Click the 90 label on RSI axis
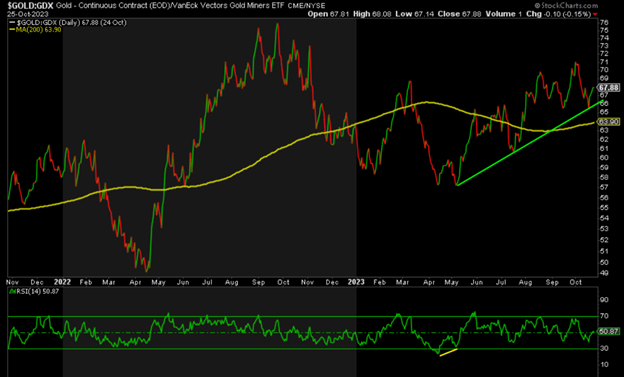Image resolution: width=624 pixels, height=377 pixels. tap(604, 300)
